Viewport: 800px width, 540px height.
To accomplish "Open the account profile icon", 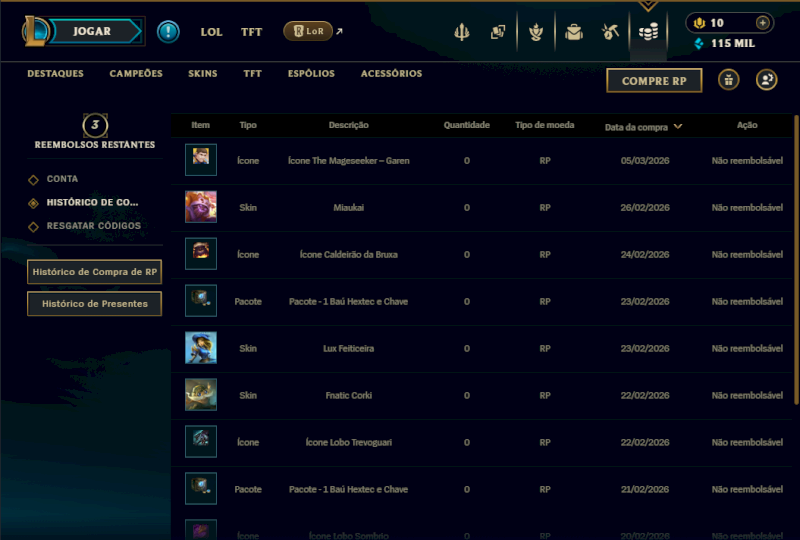I will 766,80.
